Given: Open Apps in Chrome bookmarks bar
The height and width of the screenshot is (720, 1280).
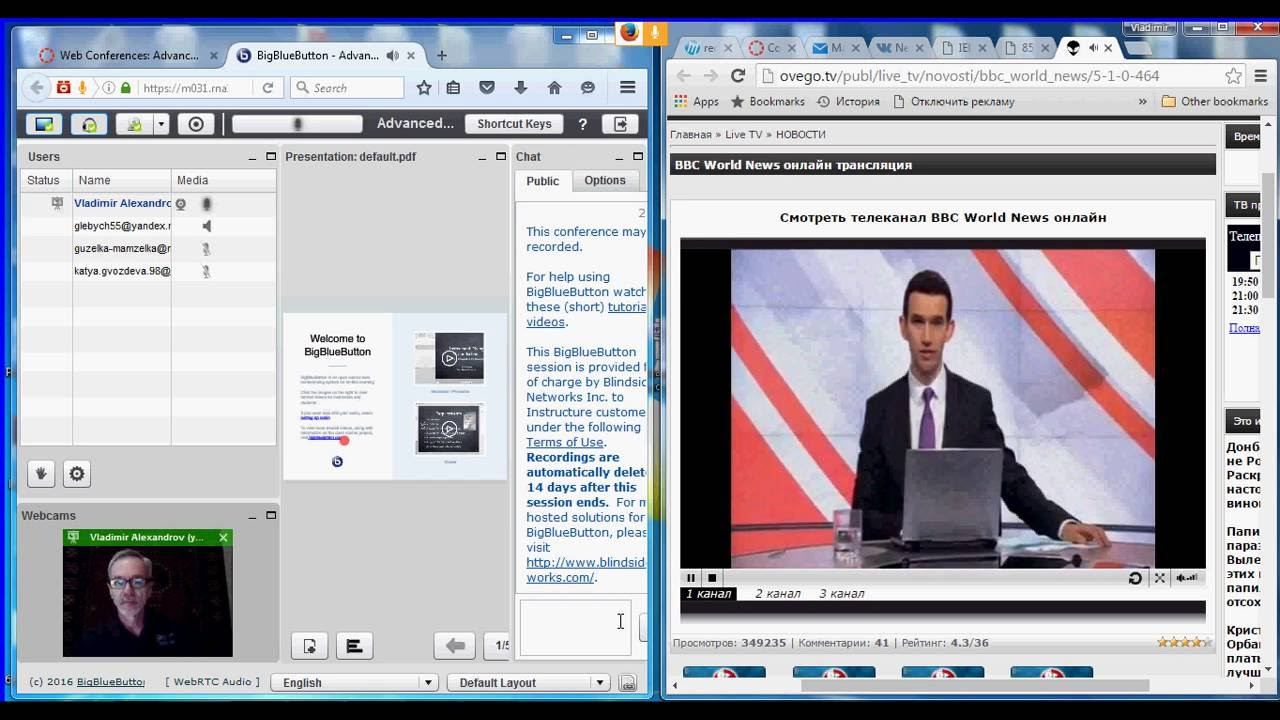Looking at the screenshot, I should (696, 101).
